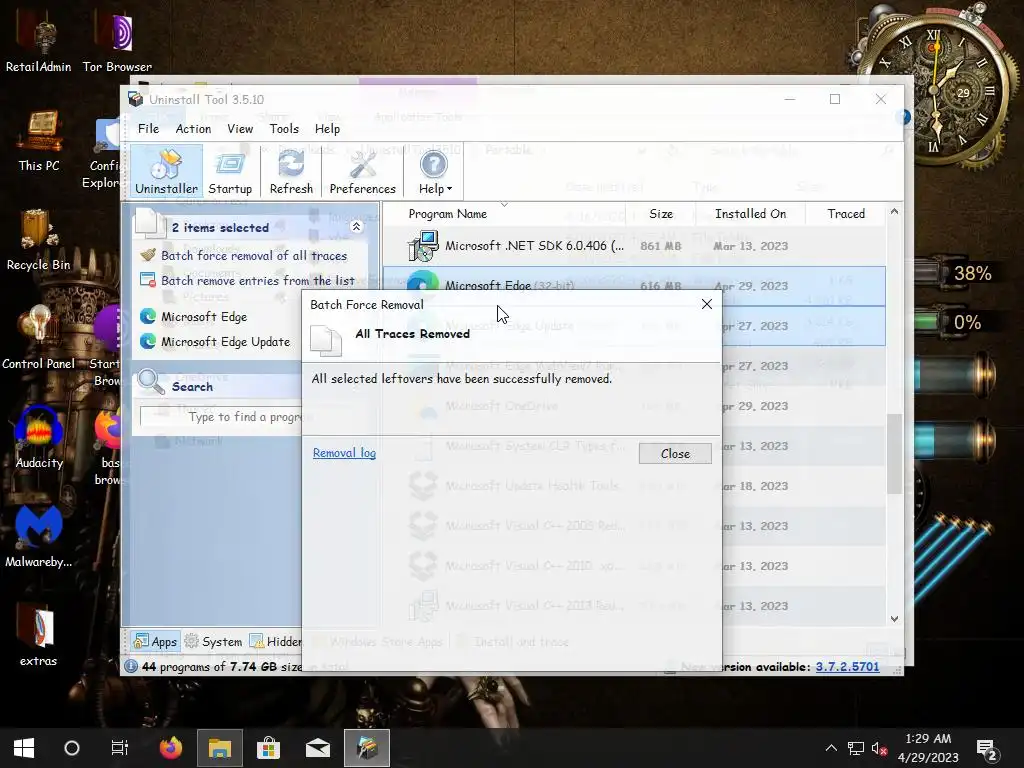Click the Microsoft .NET SDK program icon
The width and height of the screenshot is (1024, 768).
(x=423, y=246)
